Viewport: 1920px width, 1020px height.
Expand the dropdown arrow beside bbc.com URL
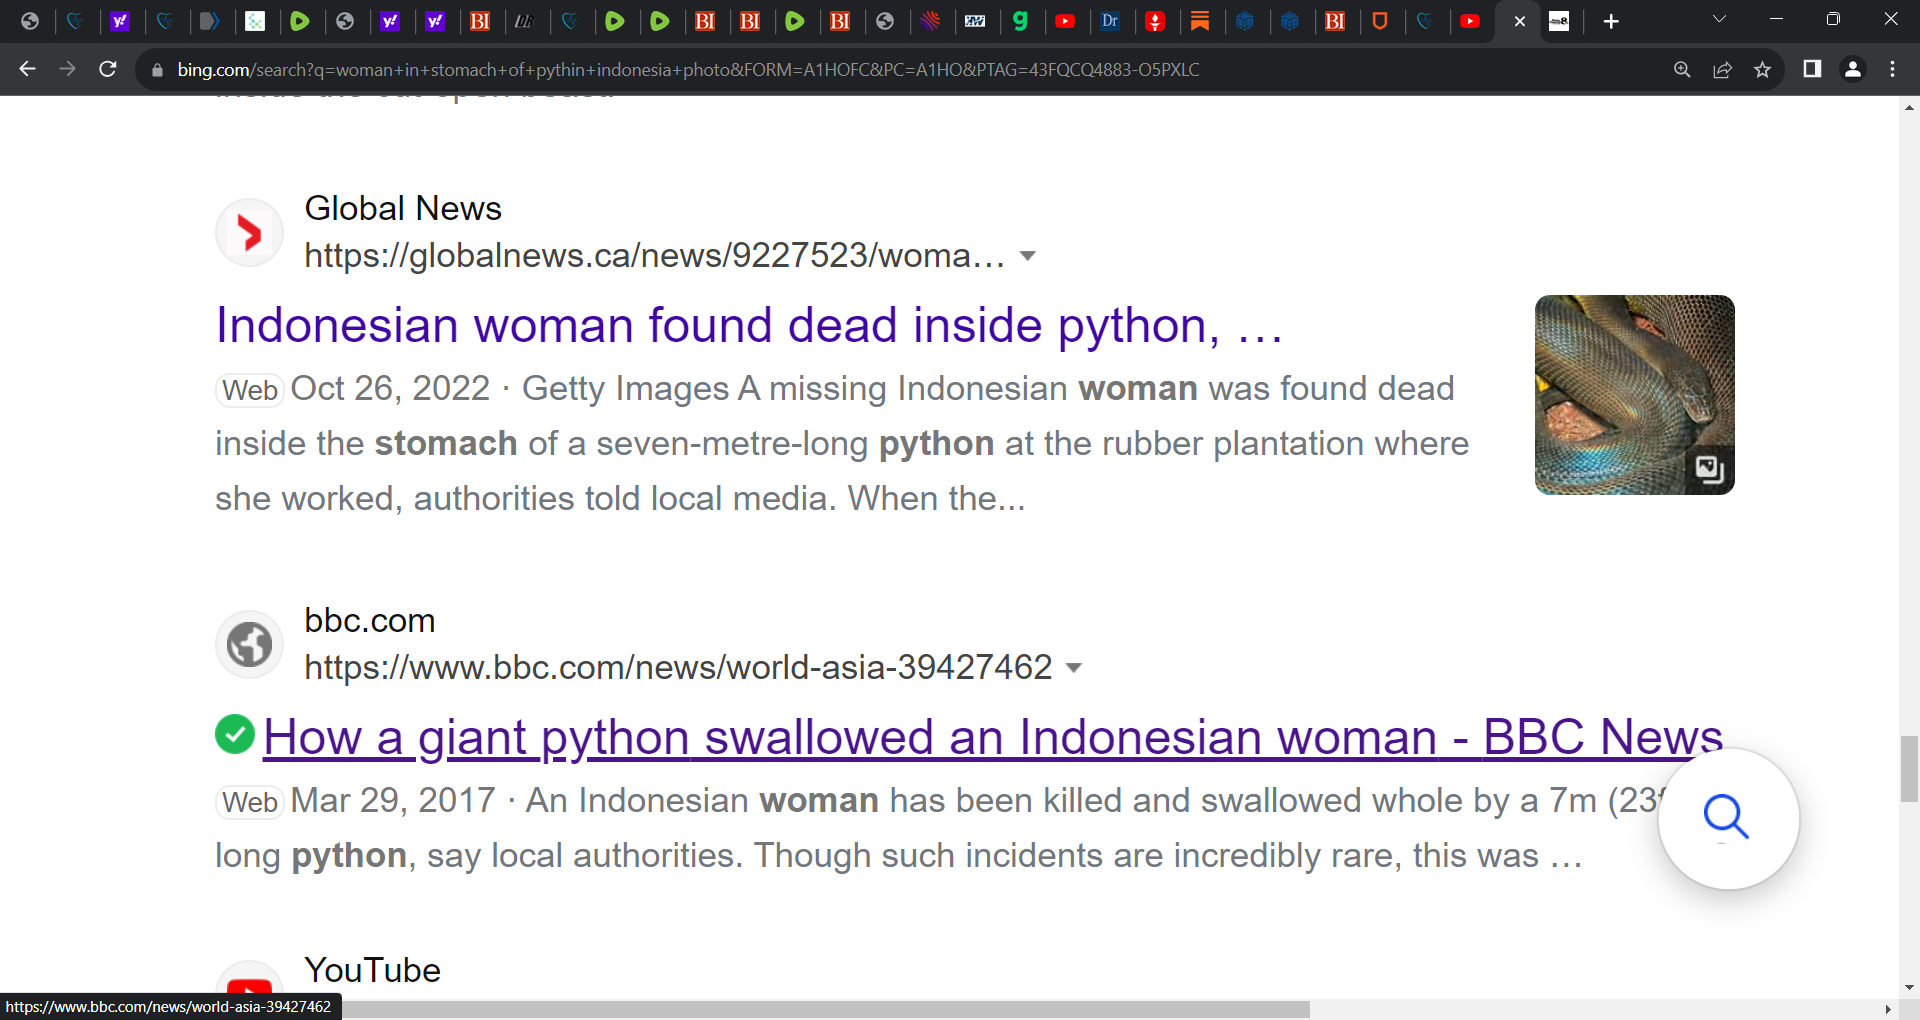pyautogui.click(x=1074, y=668)
